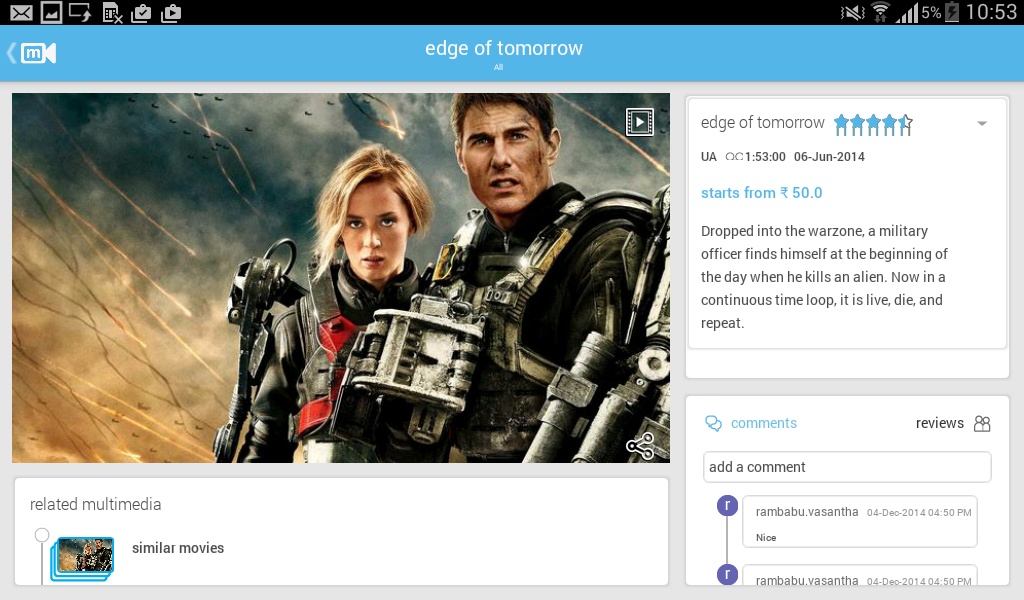This screenshot has width=1024, height=600.
Task: Tap the Wi-Fi status icon
Action: pos(880,12)
